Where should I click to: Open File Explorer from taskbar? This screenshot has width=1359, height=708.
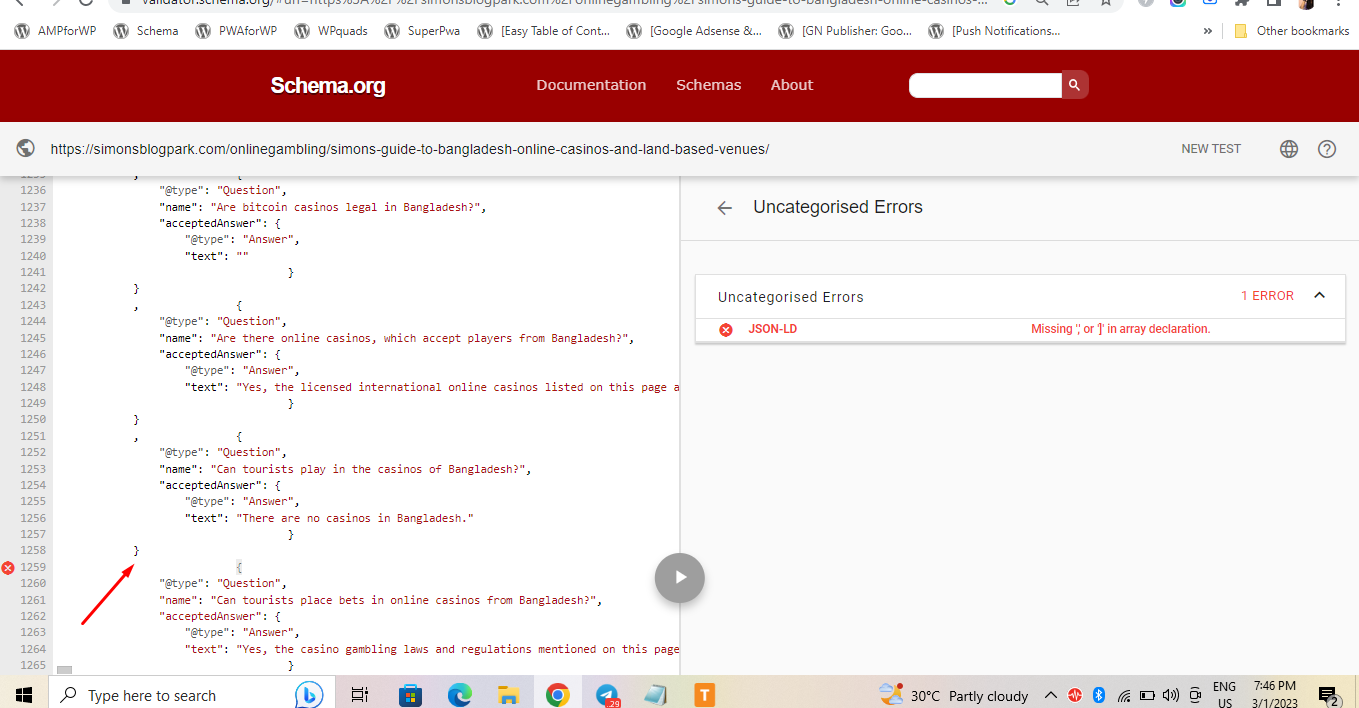508,694
